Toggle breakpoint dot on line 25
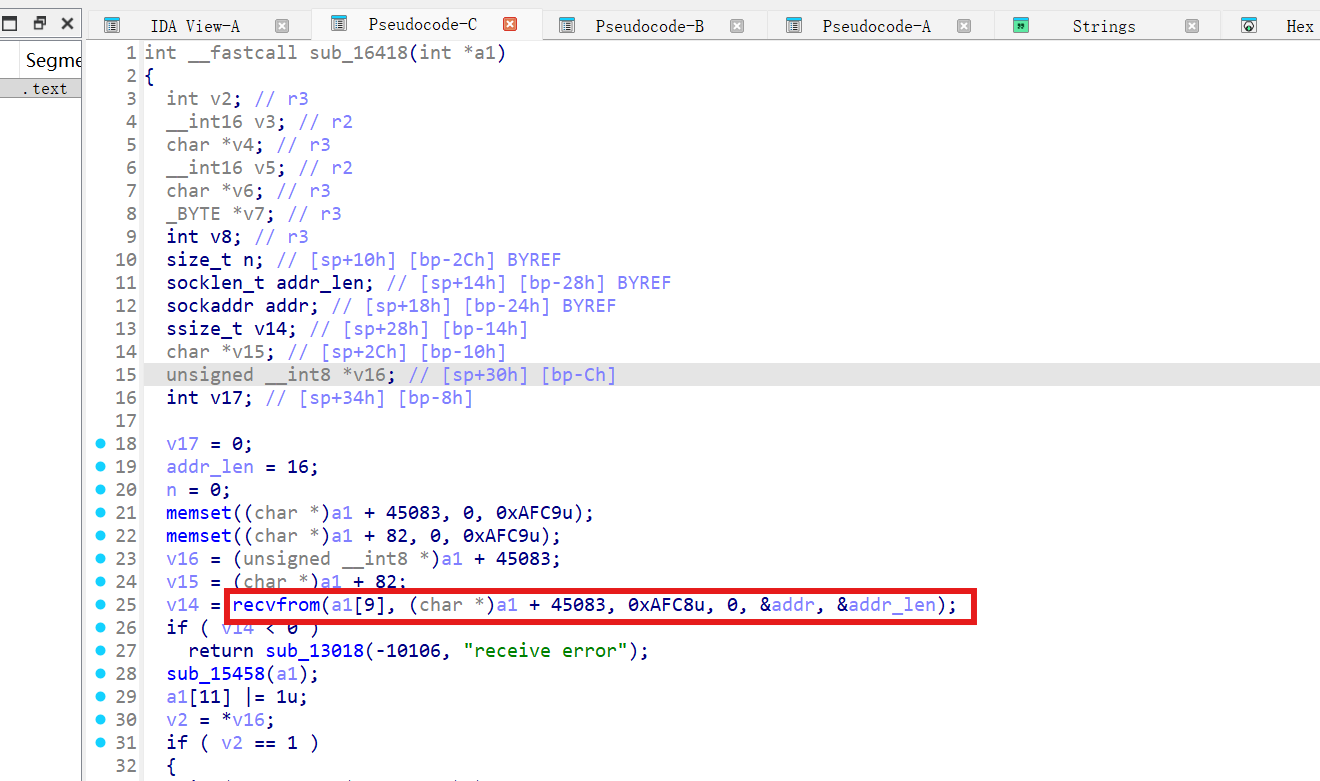 click(x=100, y=604)
